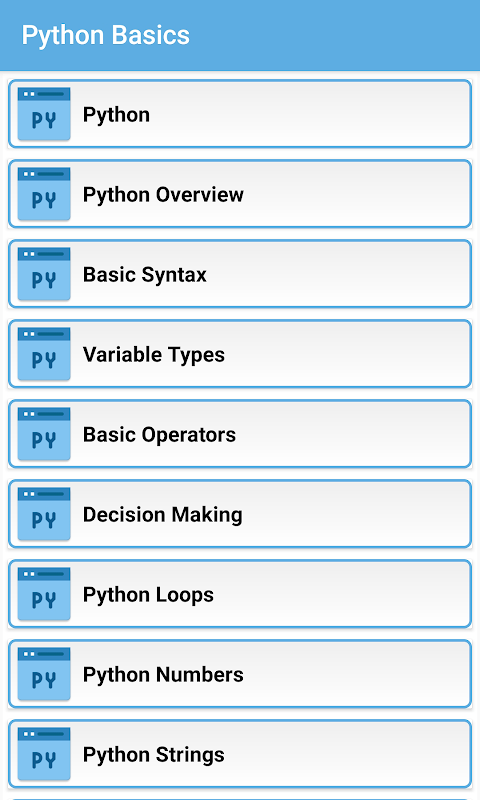Choose the Python Strings lesson
Image resolution: width=480 pixels, height=800 pixels.
tap(240, 754)
